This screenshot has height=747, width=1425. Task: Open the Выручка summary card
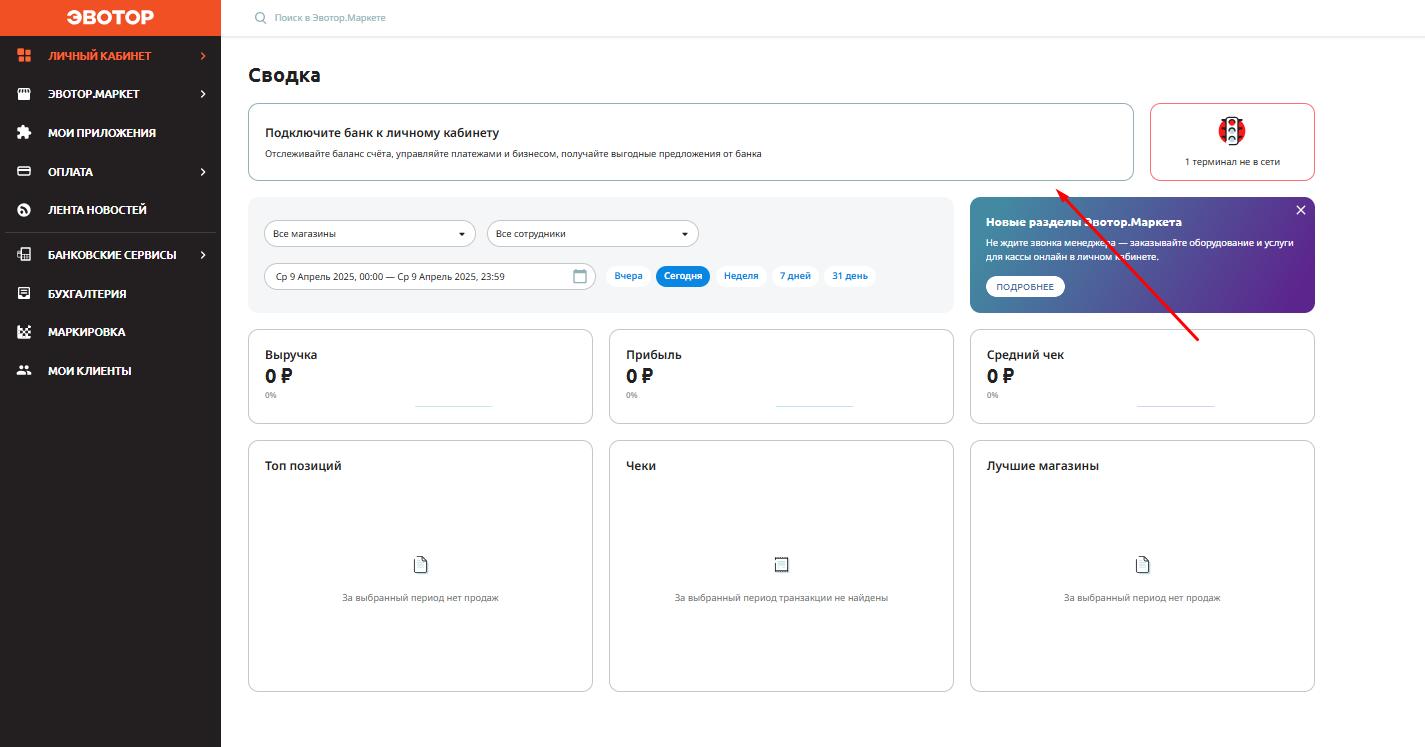420,377
